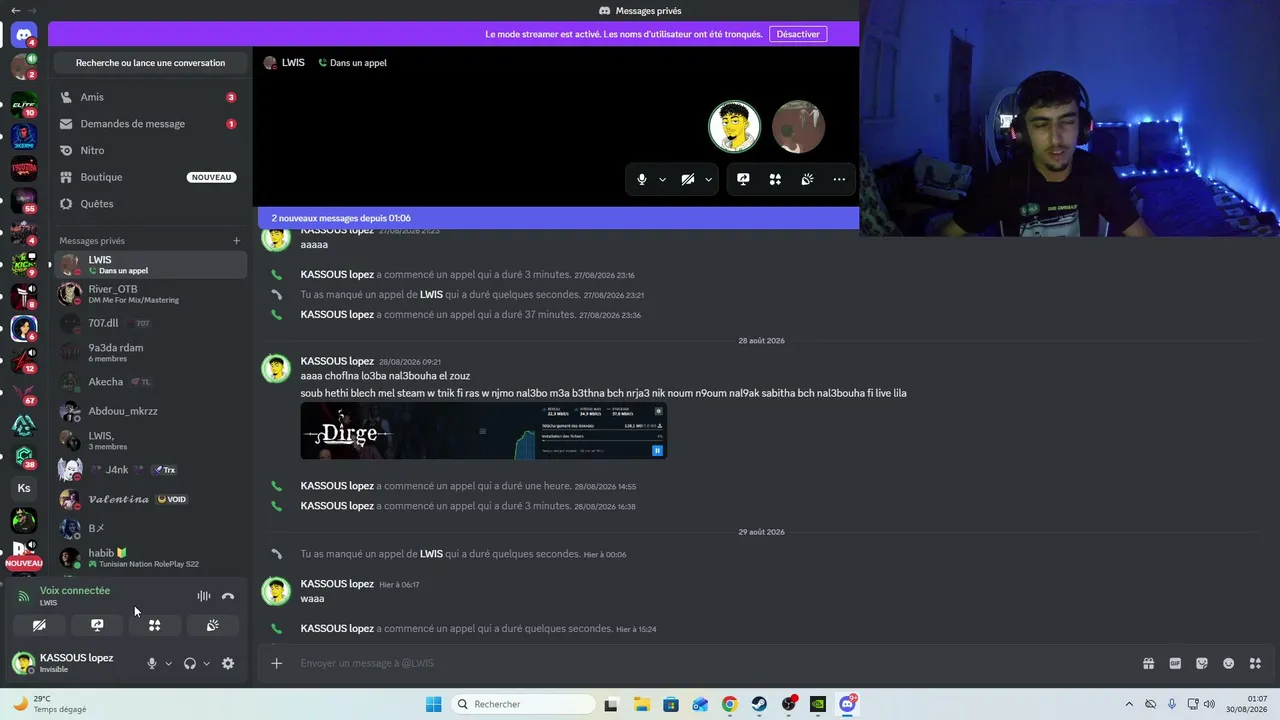Viewport: 1280px width, 720px height.
Task: Open the habib conversation
Action: pyautogui.click(x=149, y=558)
